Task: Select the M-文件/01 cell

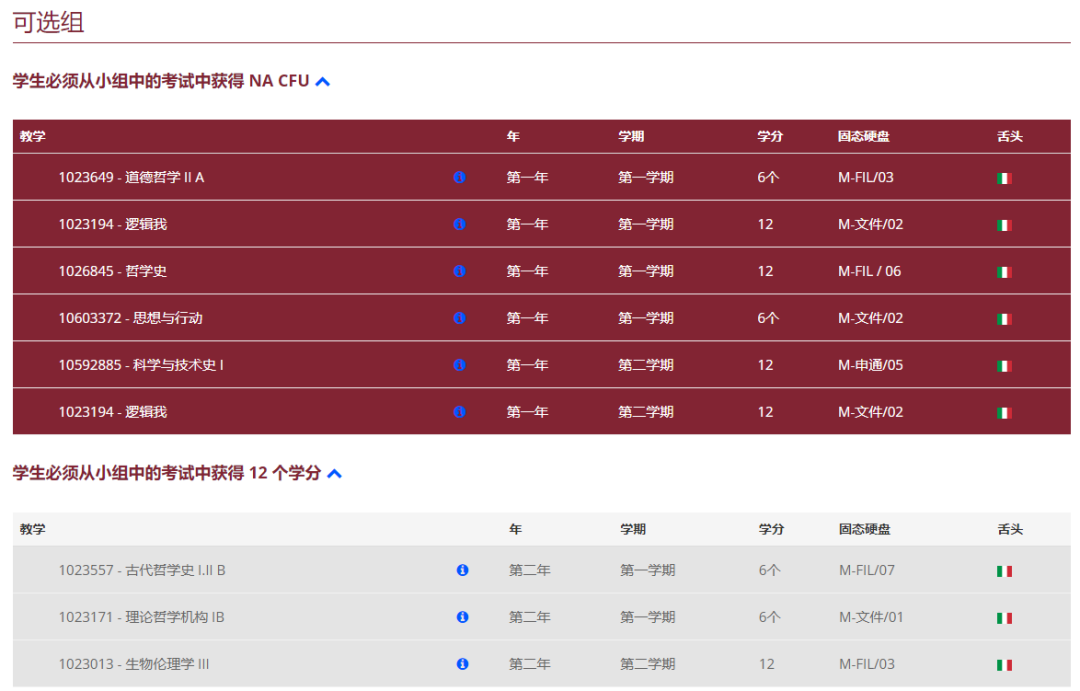Action: 871,617
